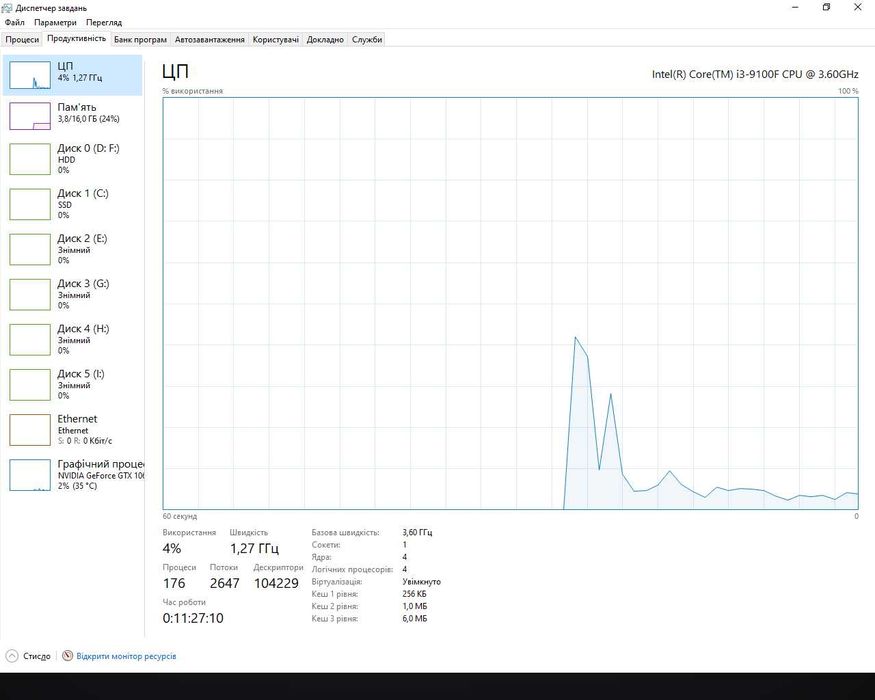Open the Параметри menu
The image size is (875, 700).
point(55,22)
